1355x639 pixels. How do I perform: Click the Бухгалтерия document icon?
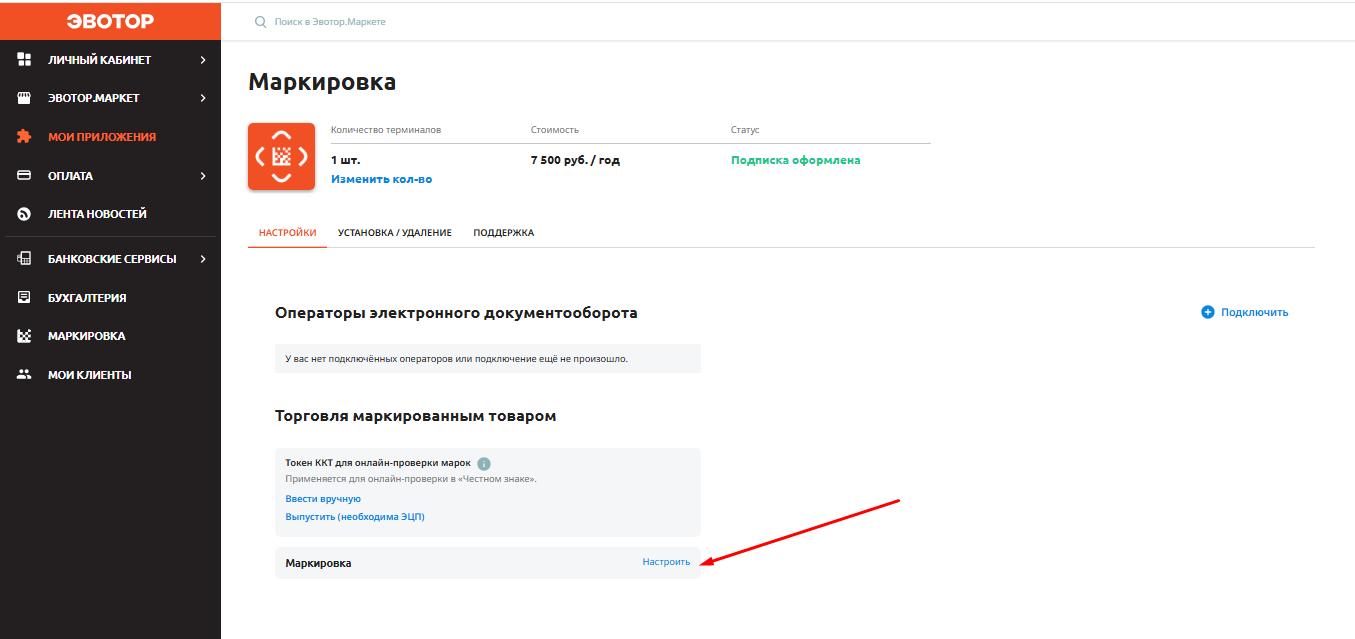25,298
